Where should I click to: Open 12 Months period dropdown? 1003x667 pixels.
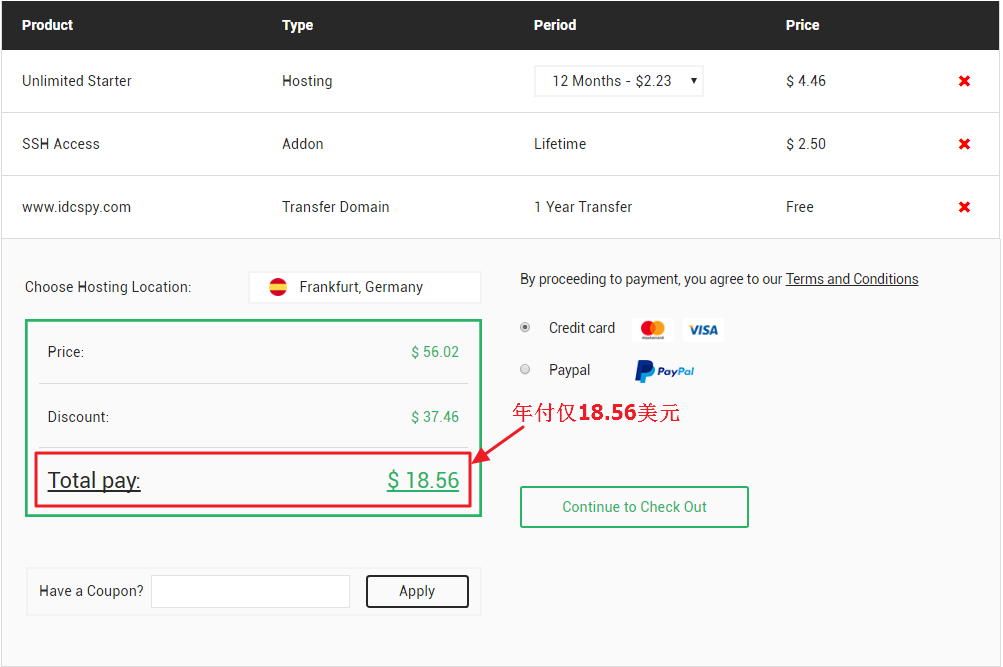[x=611, y=81]
